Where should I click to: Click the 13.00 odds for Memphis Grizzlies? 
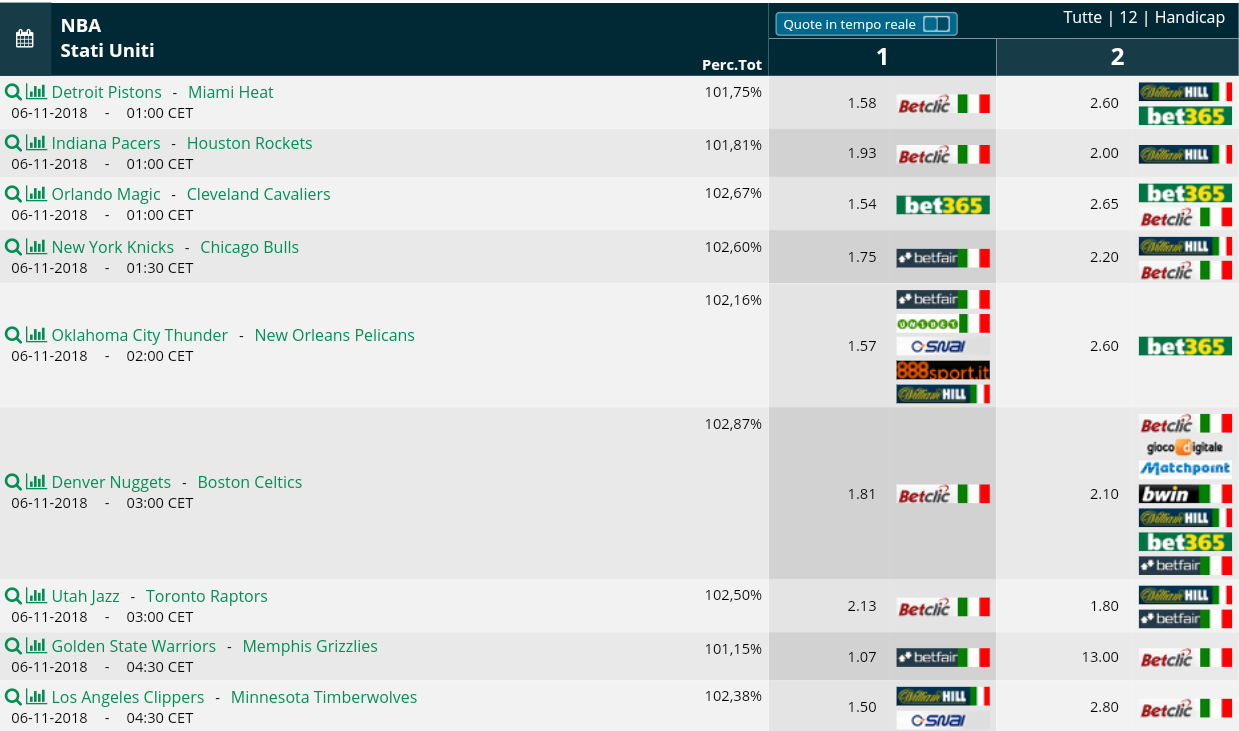1100,657
